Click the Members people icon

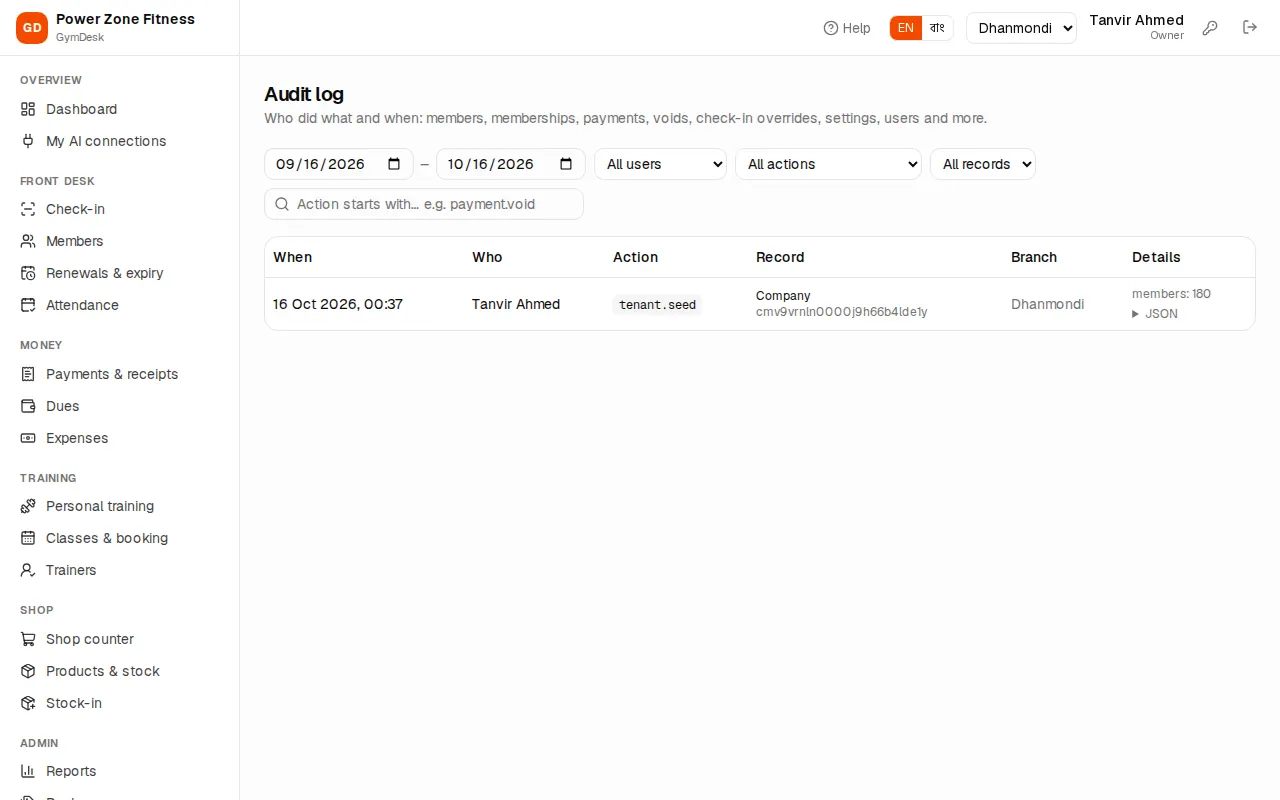coord(28,241)
